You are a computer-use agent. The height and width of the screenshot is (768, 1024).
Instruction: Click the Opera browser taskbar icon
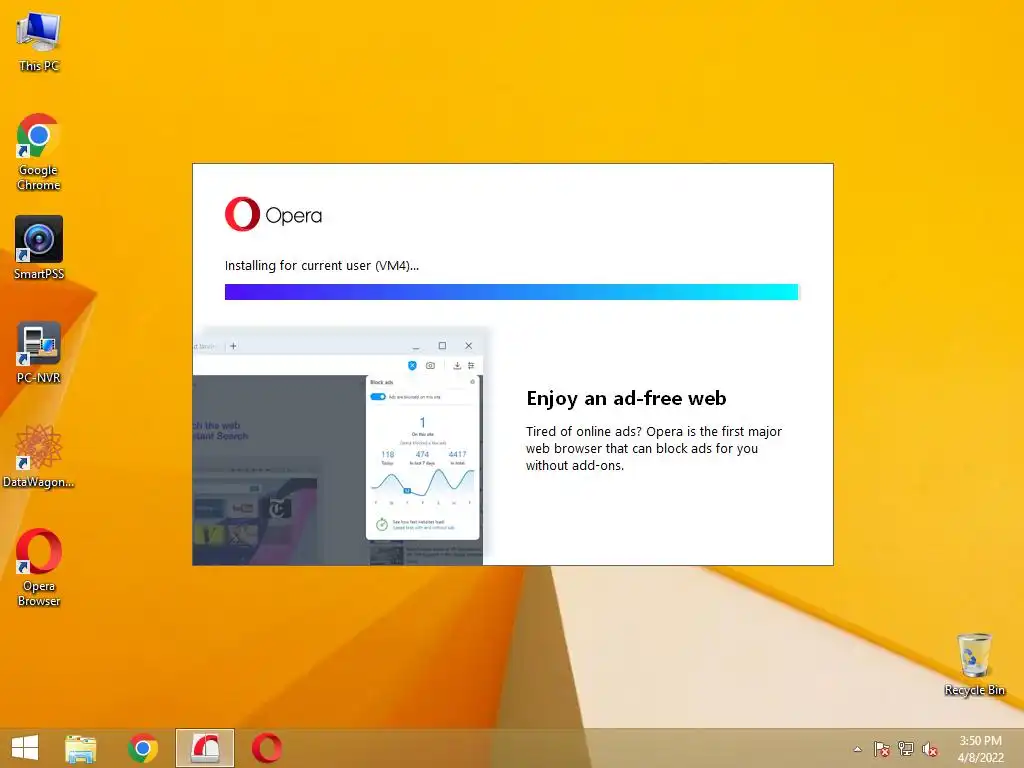click(267, 748)
